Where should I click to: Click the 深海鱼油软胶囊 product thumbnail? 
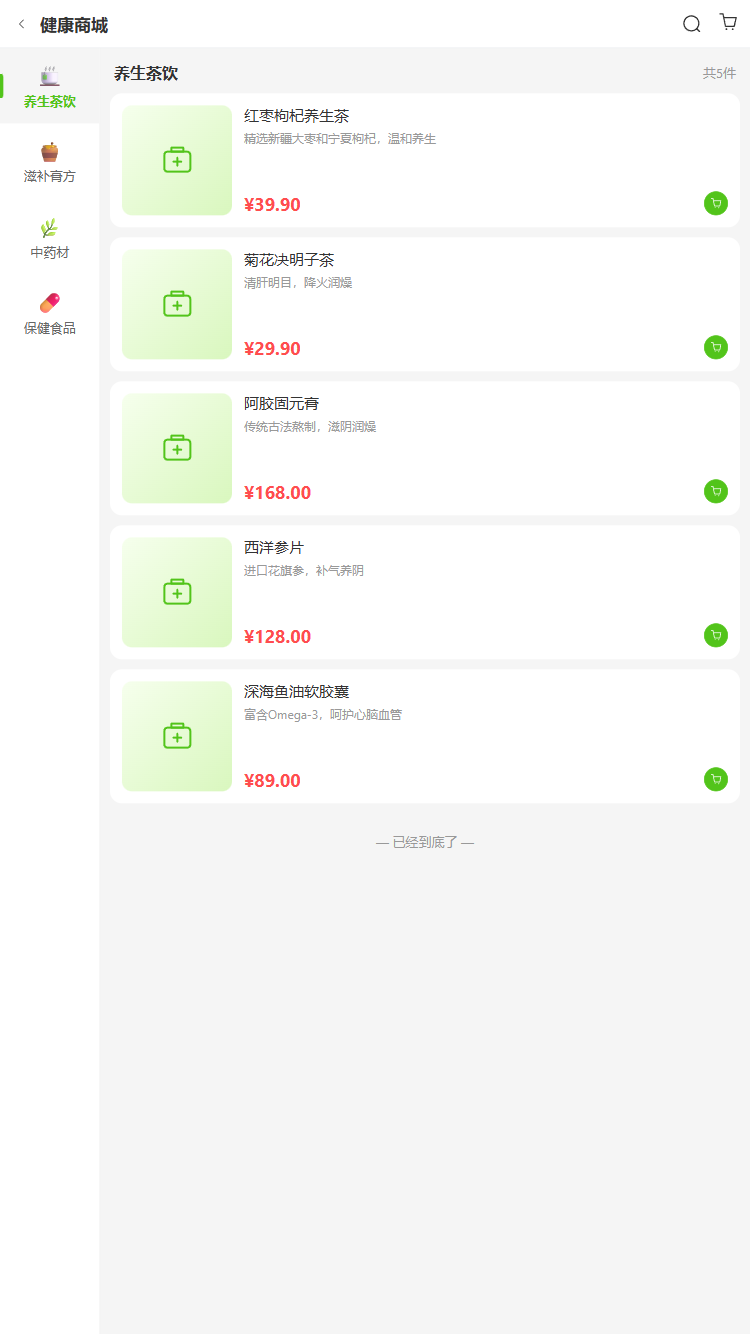(x=177, y=736)
